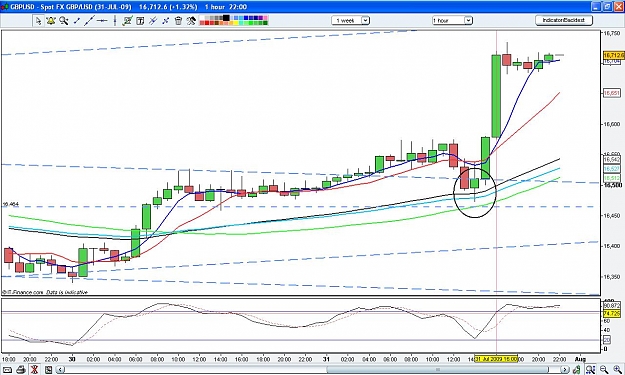
Task: Click the scrollbar right arrow
Action: tap(565, 369)
